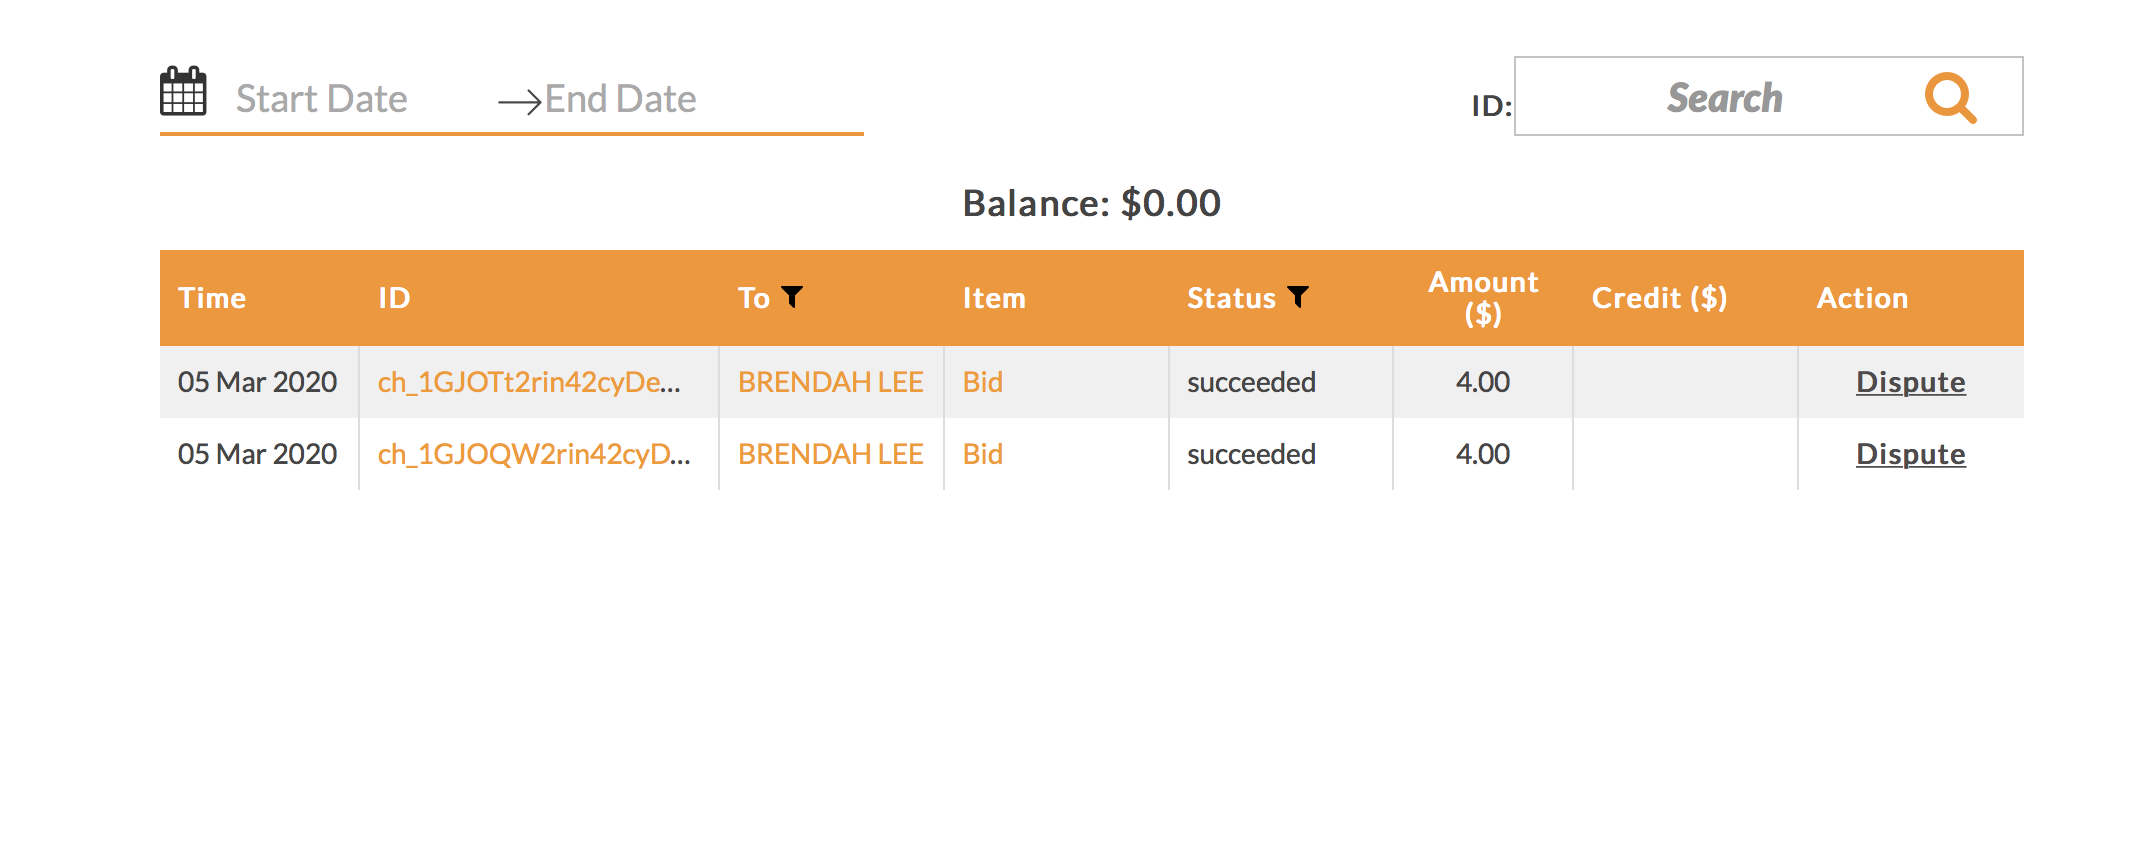Set the Start Date field
This screenshot has width=2148, height=860.
pos(321,98)
